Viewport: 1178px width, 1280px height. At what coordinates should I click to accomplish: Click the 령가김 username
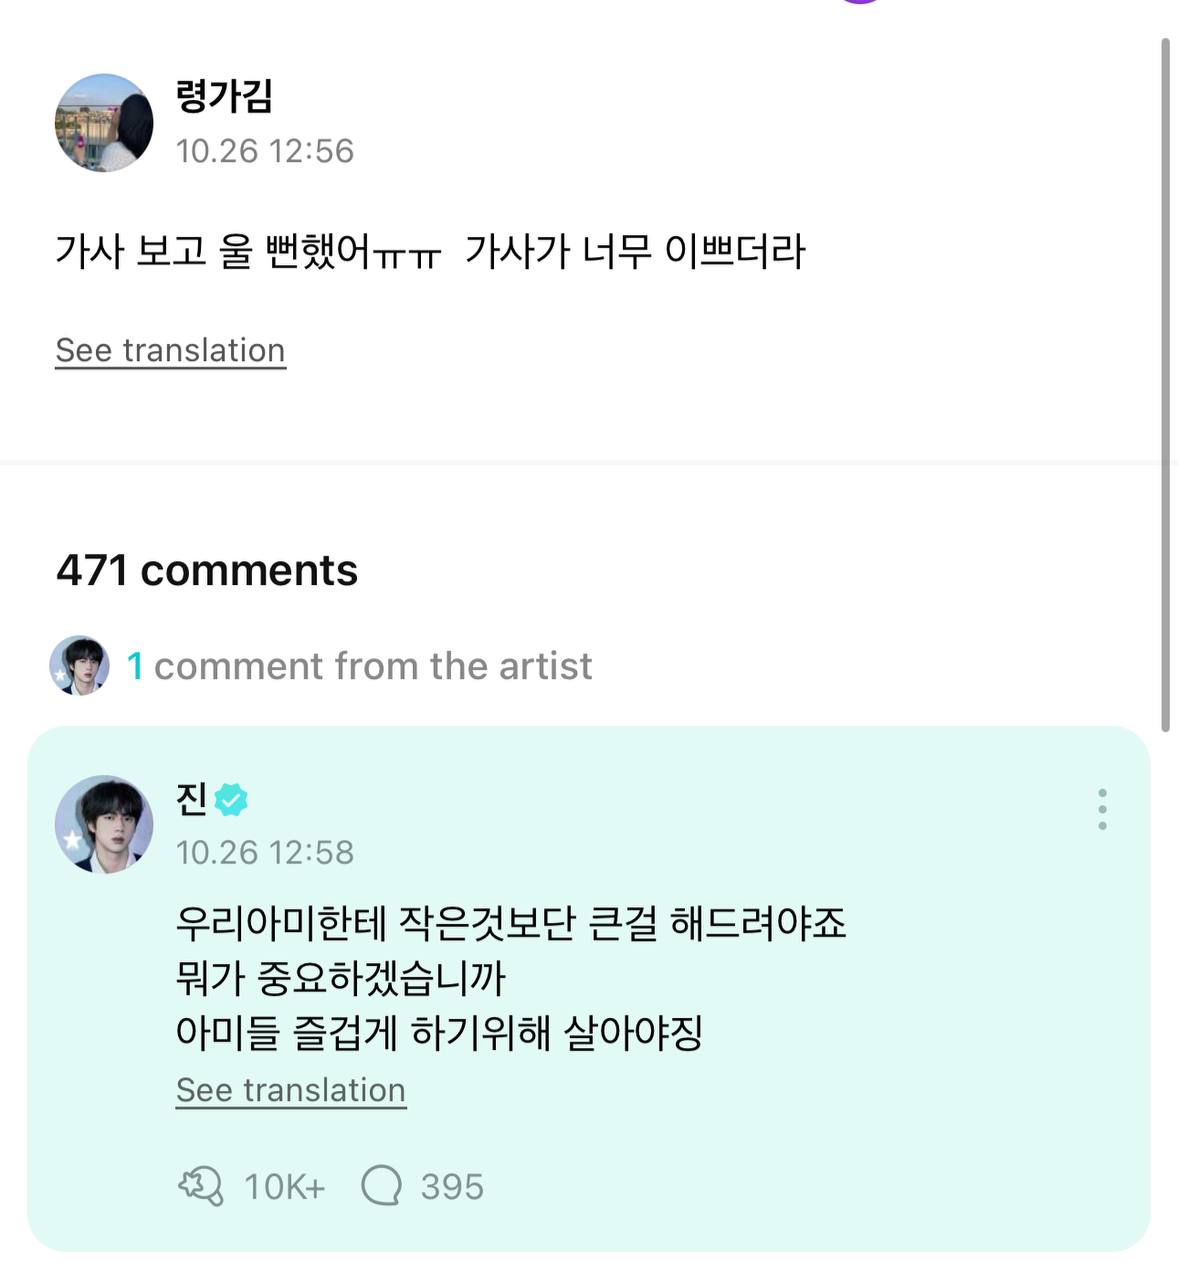tap(224, 96)
